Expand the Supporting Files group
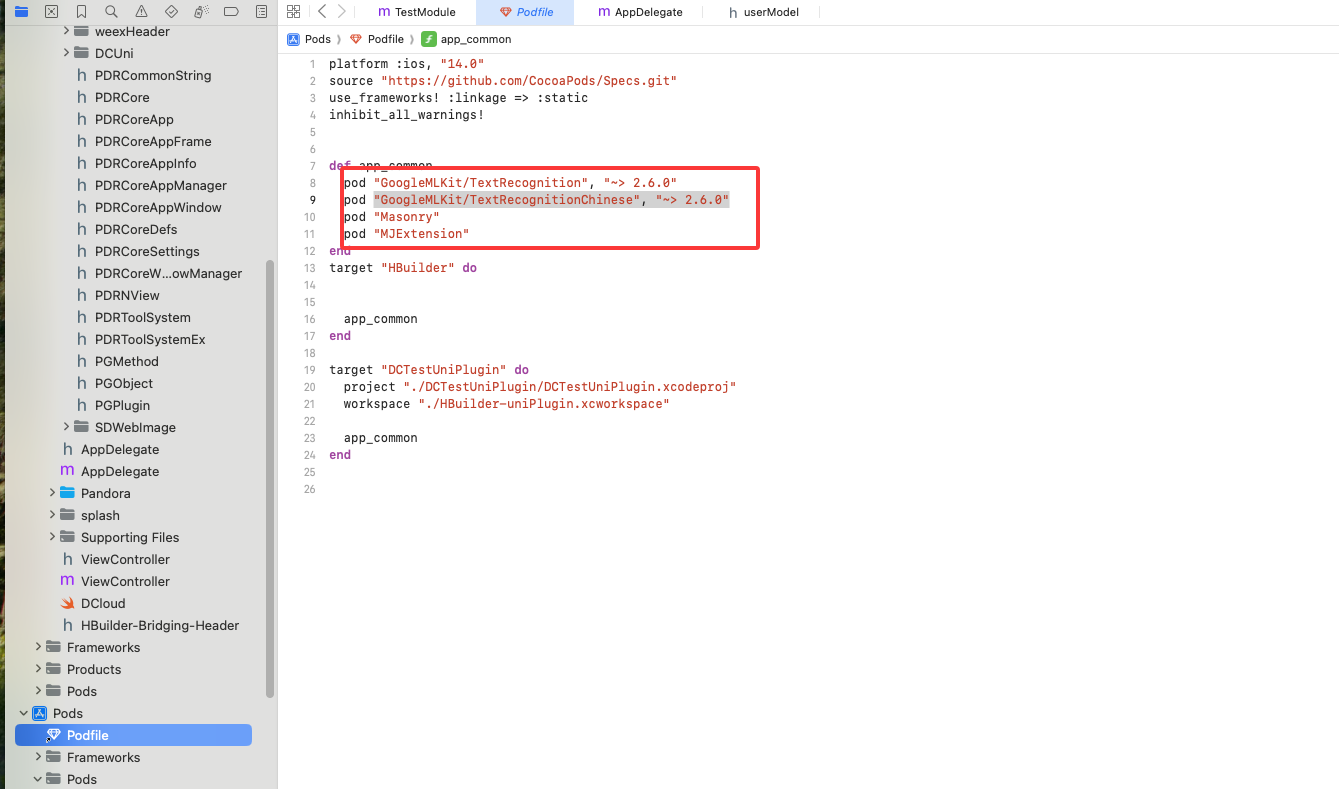Viewport: 1339px width, 789px height. [52, 537]
